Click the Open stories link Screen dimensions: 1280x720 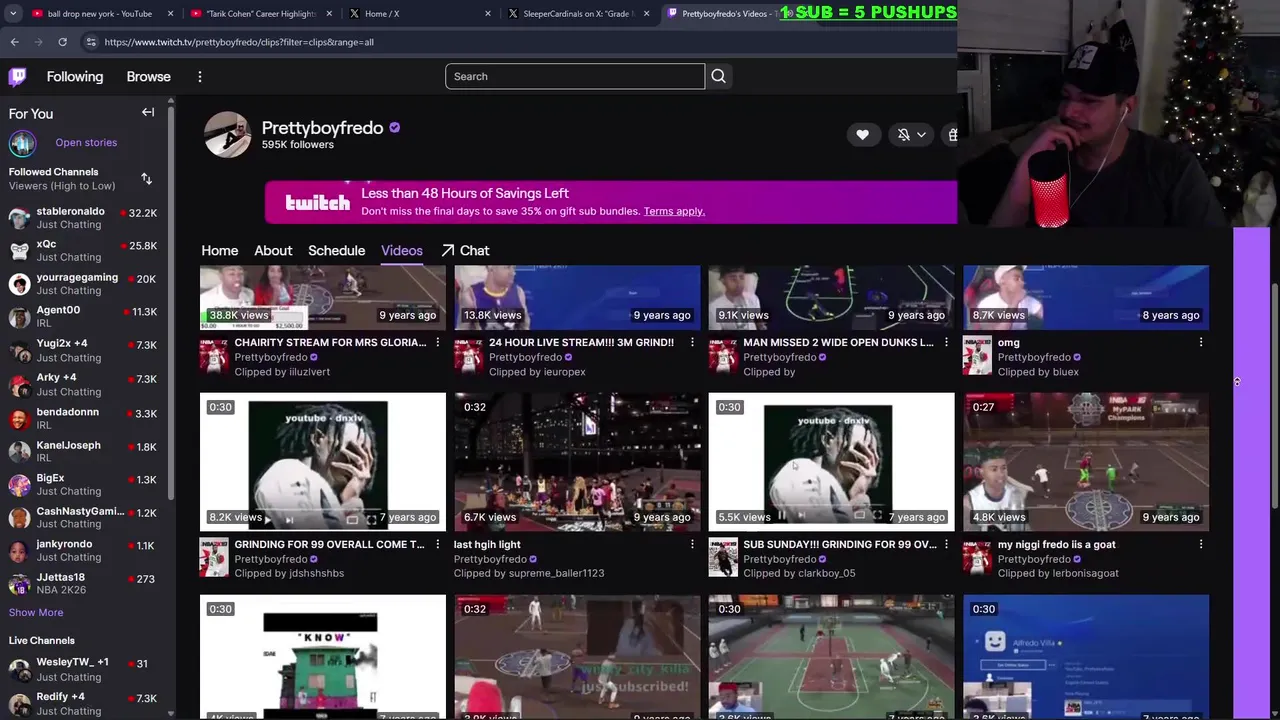[x=86, y=143]
